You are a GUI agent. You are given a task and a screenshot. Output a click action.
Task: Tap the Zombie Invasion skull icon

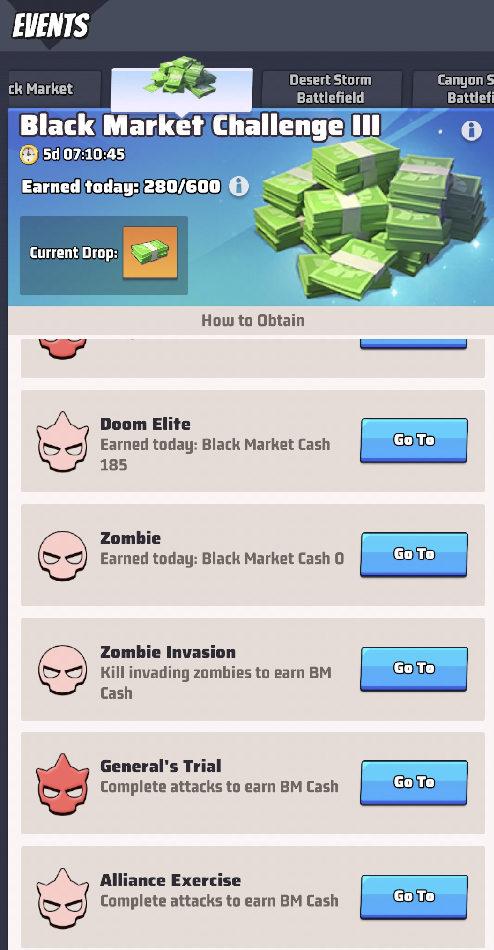pos(63,669)
